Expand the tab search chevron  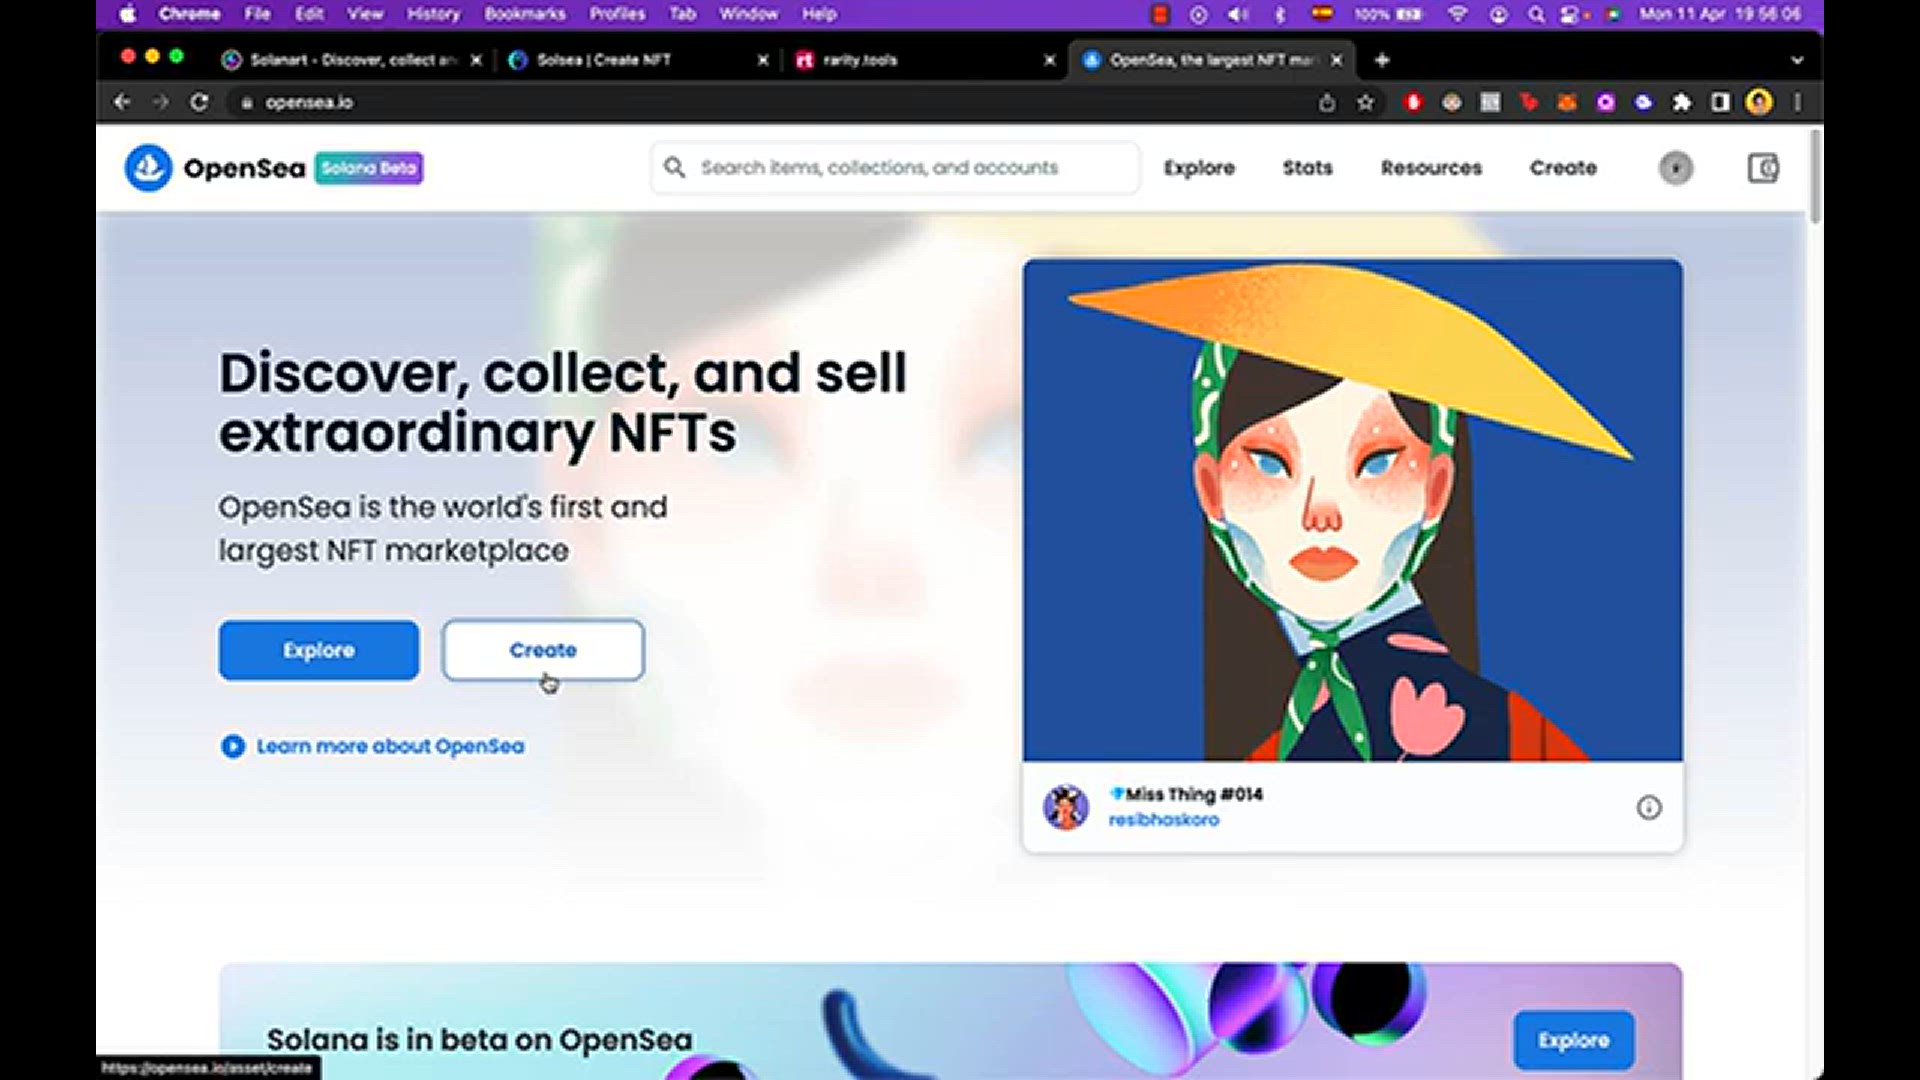coord(1797,60)
